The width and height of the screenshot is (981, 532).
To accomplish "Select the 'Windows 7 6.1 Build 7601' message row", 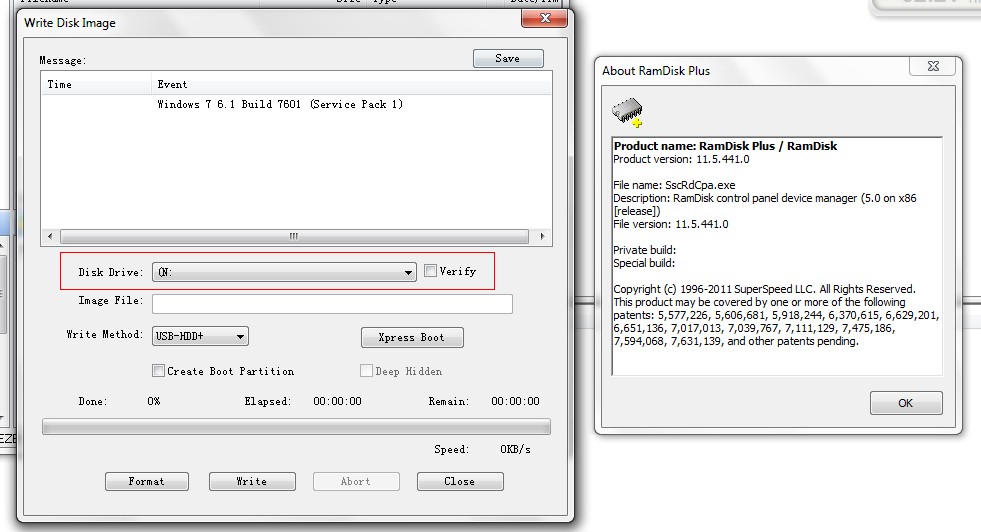I will pos(296,105).
